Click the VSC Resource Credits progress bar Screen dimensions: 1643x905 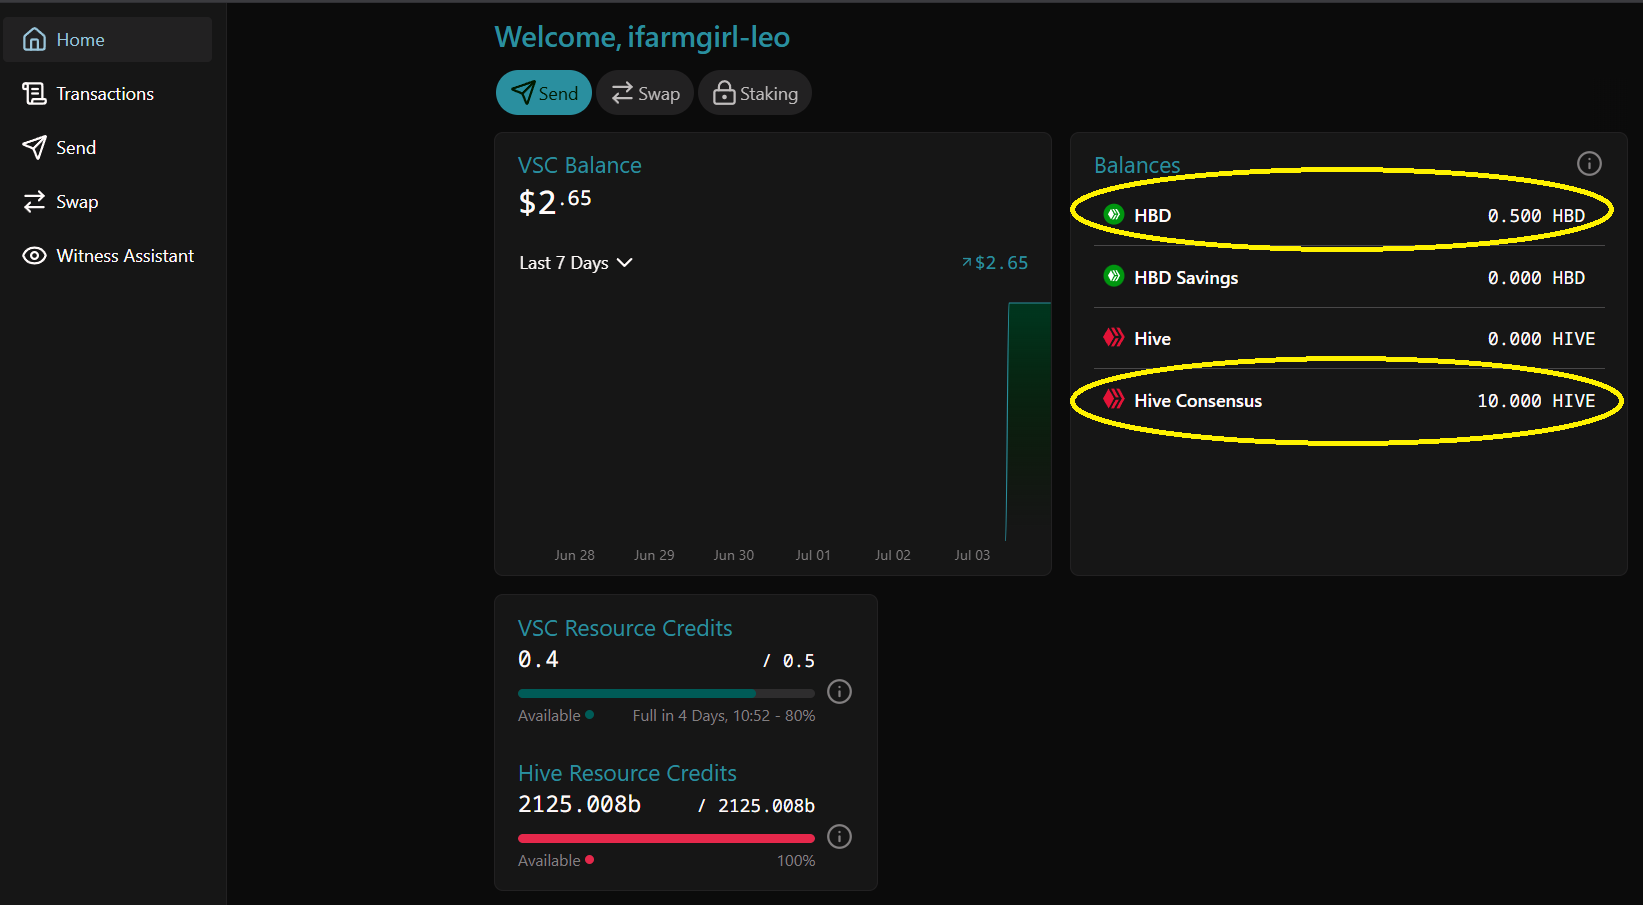coord(666,693)
